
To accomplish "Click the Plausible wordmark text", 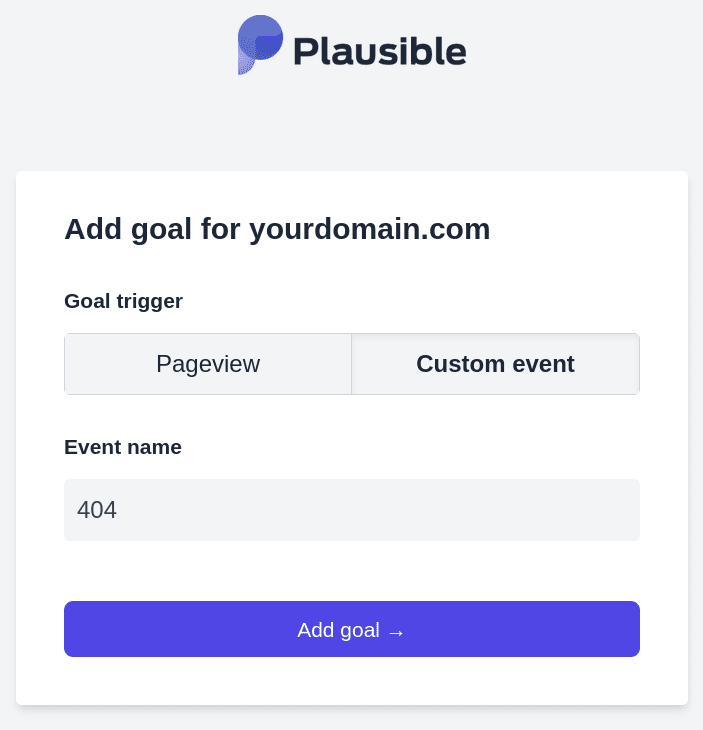I will 379,50.
